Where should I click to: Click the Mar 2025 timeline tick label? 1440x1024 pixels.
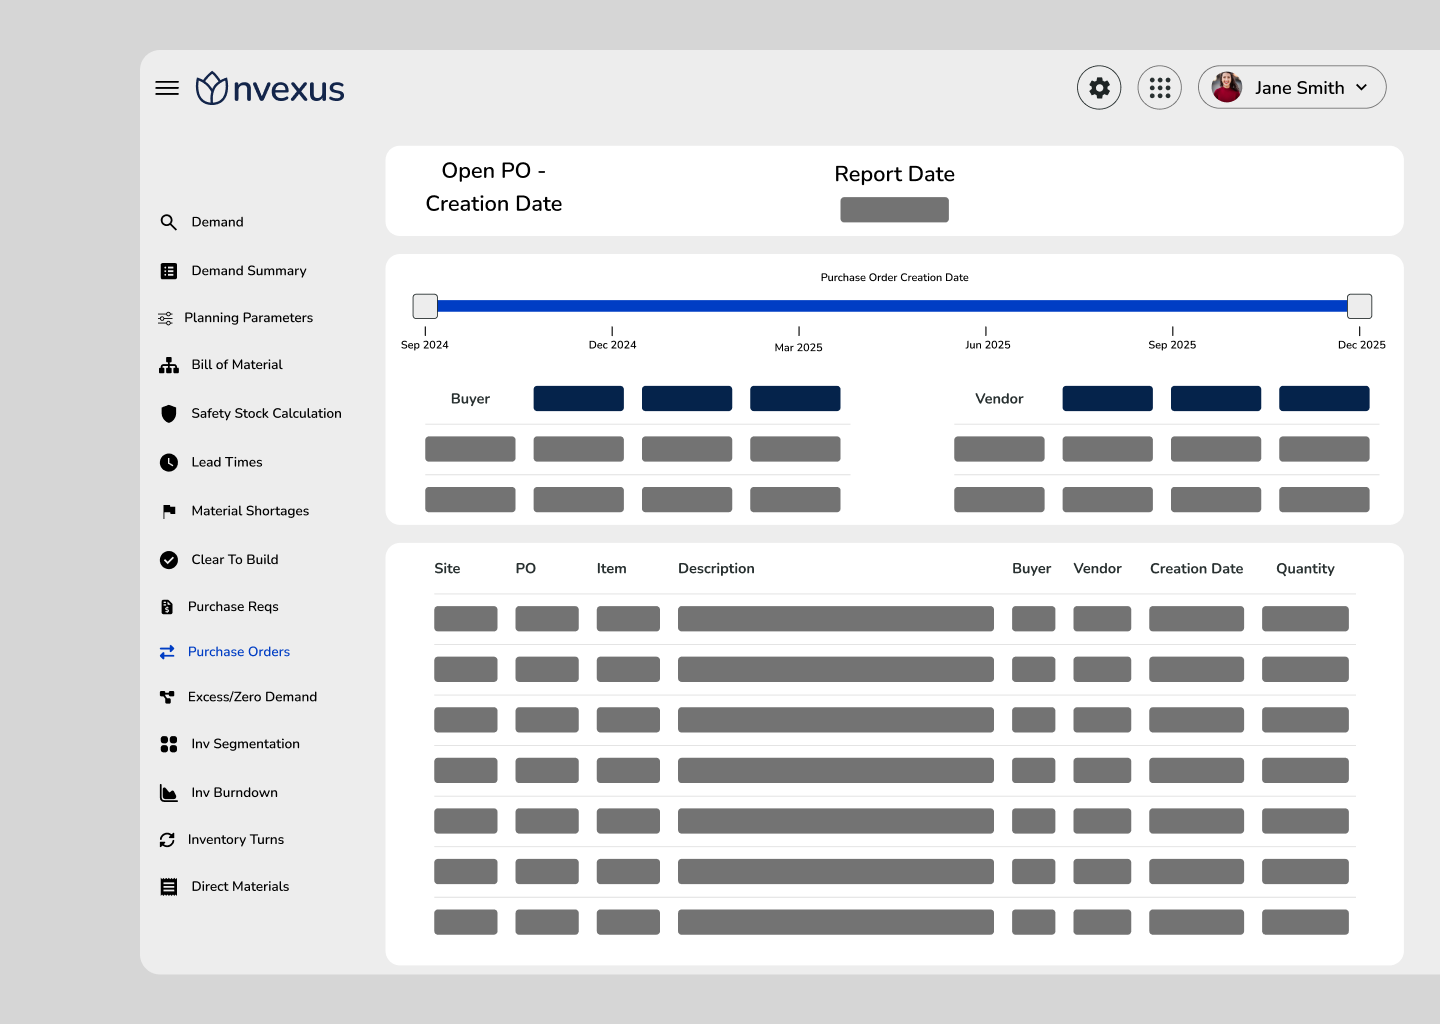pos(798,348)
